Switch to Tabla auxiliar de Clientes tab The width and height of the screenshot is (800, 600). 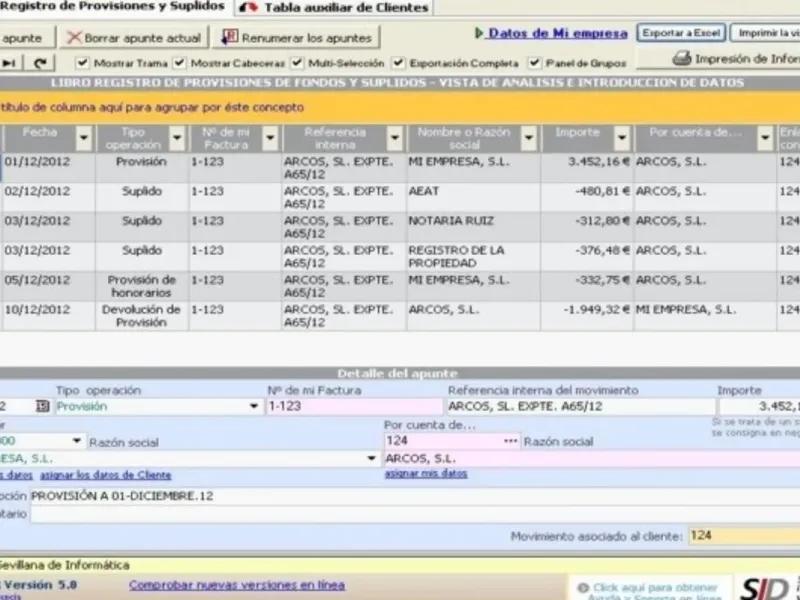click(335, 8)
